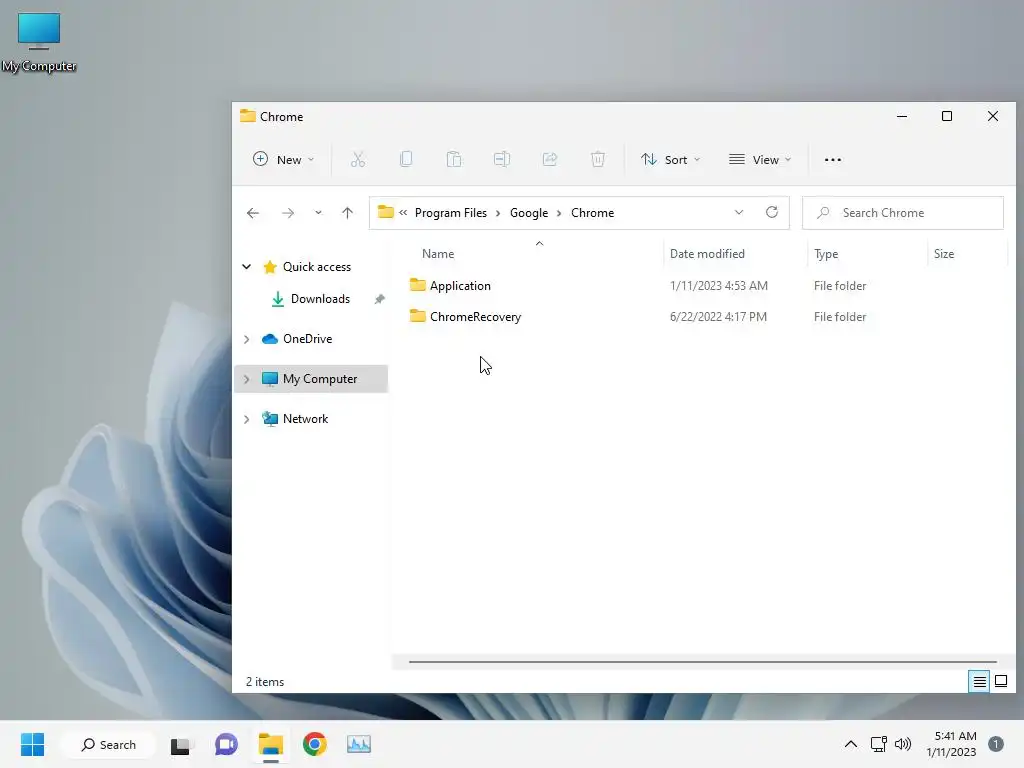Image resolution: width=1024 pixels, height=768 pixels.
Task: Click the volume speaker tray icon
Action: pos(903,744)
